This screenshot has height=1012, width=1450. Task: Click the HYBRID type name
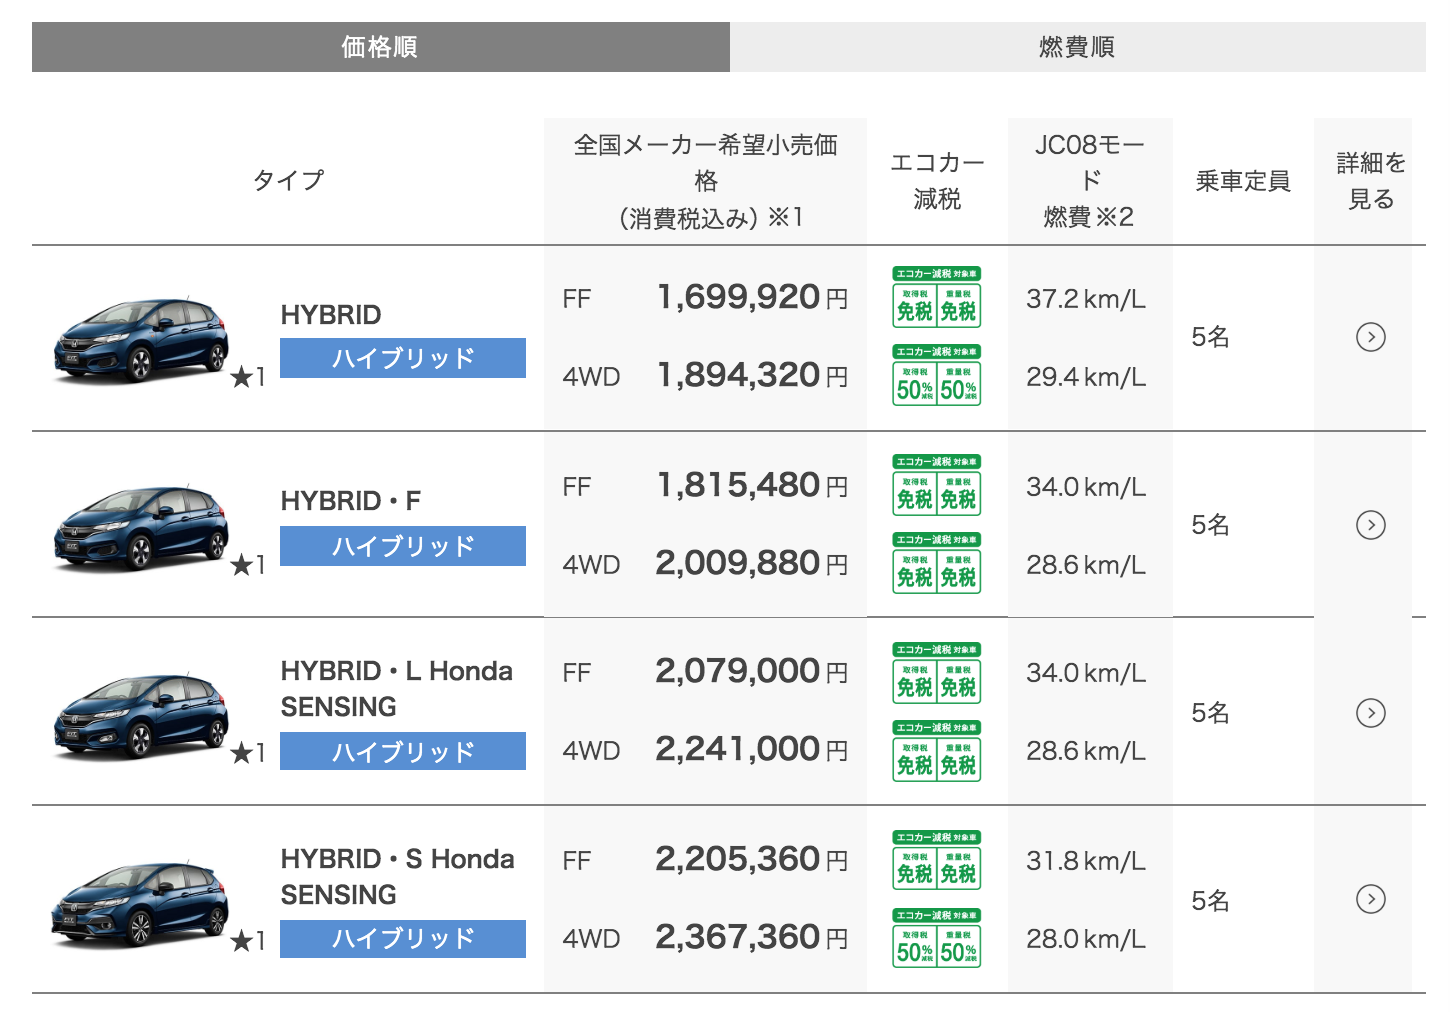(331, 315)
